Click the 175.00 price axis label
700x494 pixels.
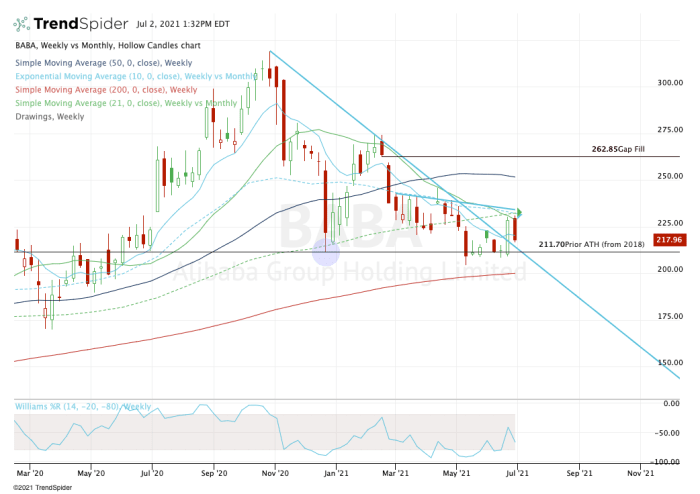[670, 316]
